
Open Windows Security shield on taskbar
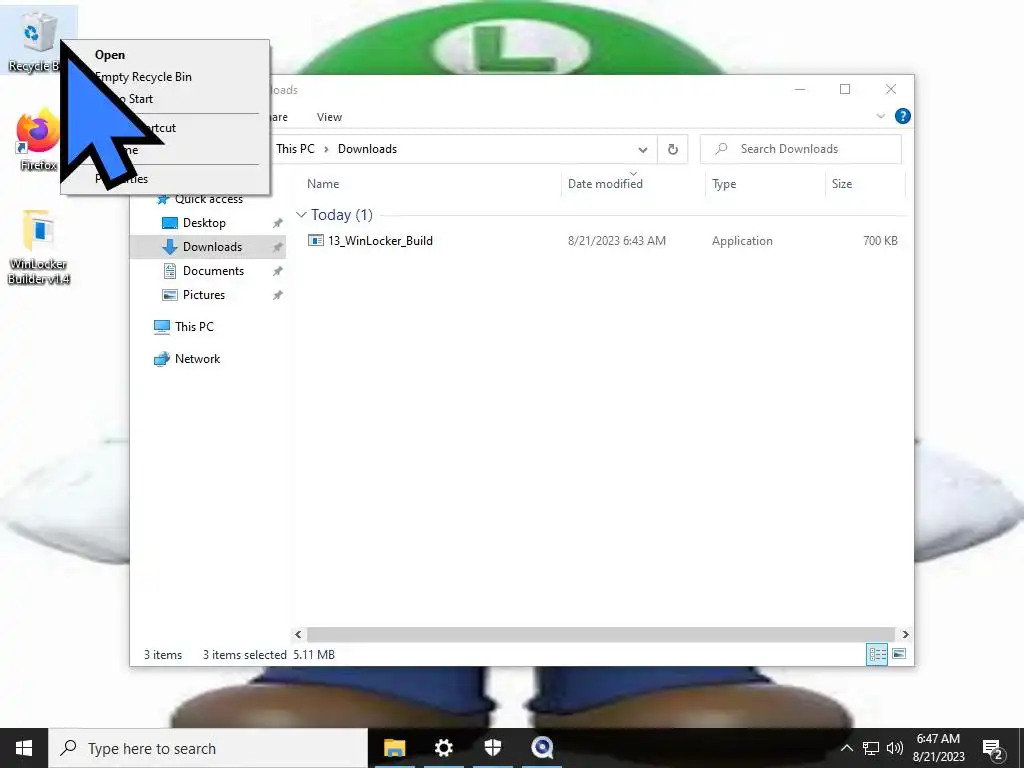[x=493, y=748]
